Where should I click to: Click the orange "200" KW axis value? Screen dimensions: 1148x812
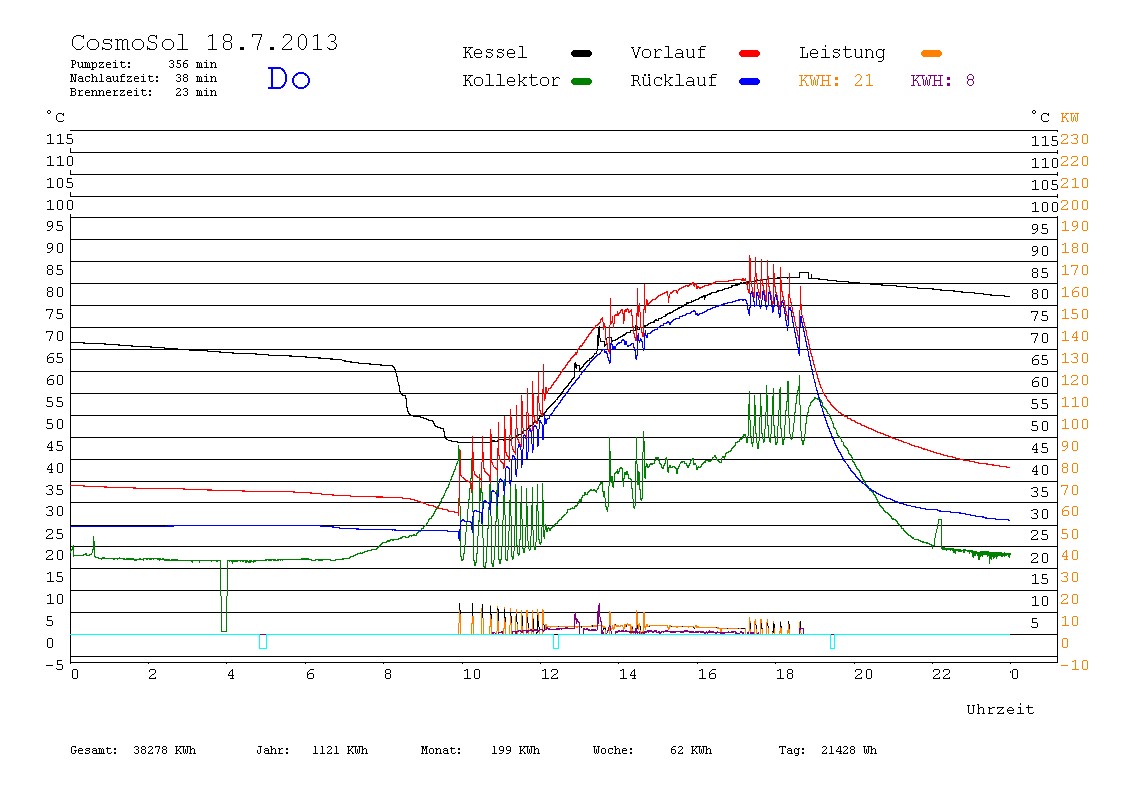(x=1075, y=205)
